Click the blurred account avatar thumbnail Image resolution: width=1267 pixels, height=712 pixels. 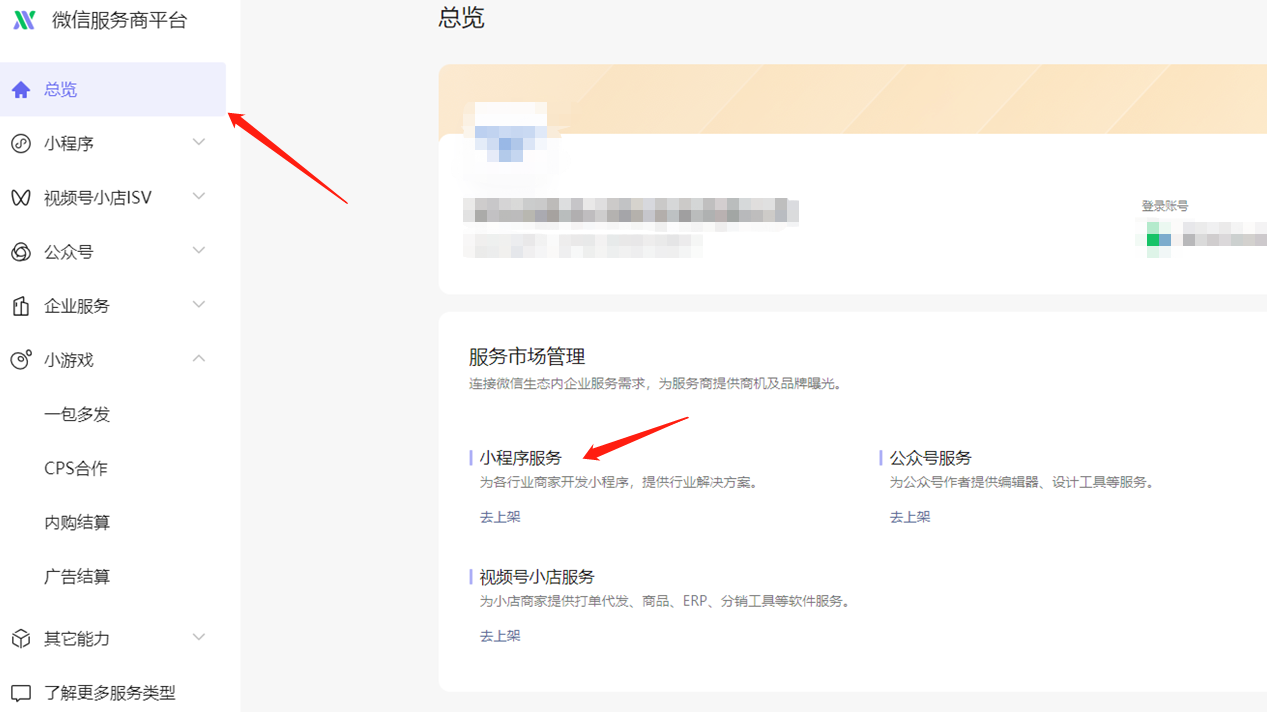click(x=511, y=131)
